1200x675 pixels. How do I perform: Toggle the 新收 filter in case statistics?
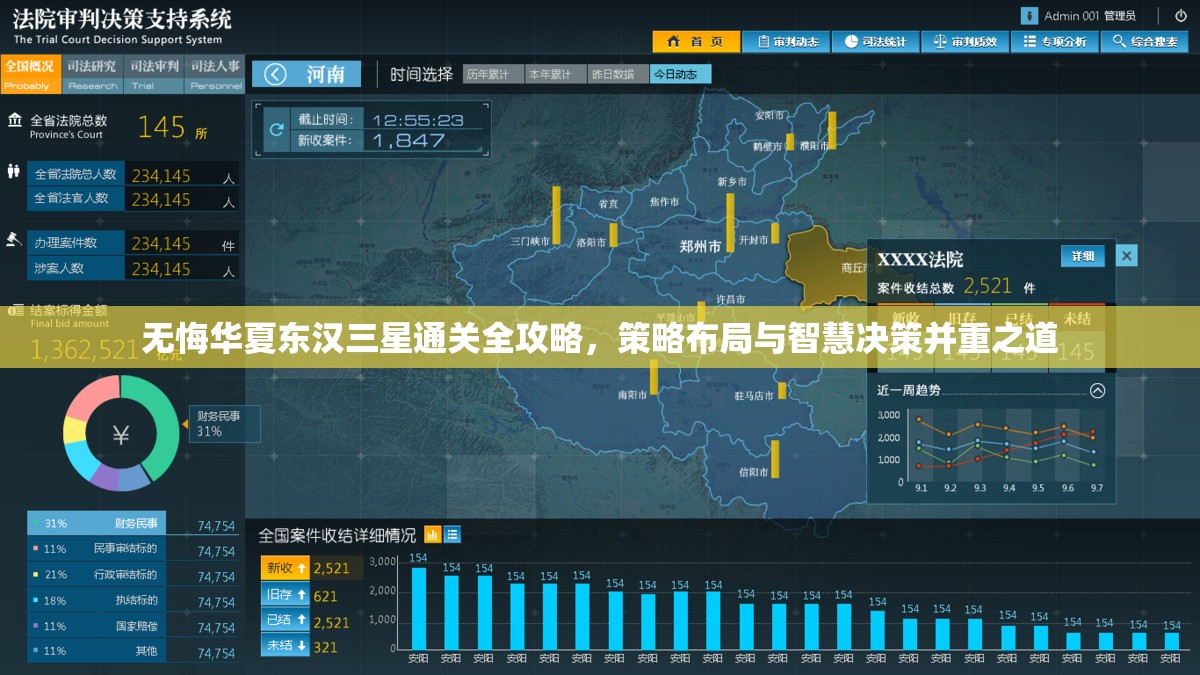(x=283, y=567)
